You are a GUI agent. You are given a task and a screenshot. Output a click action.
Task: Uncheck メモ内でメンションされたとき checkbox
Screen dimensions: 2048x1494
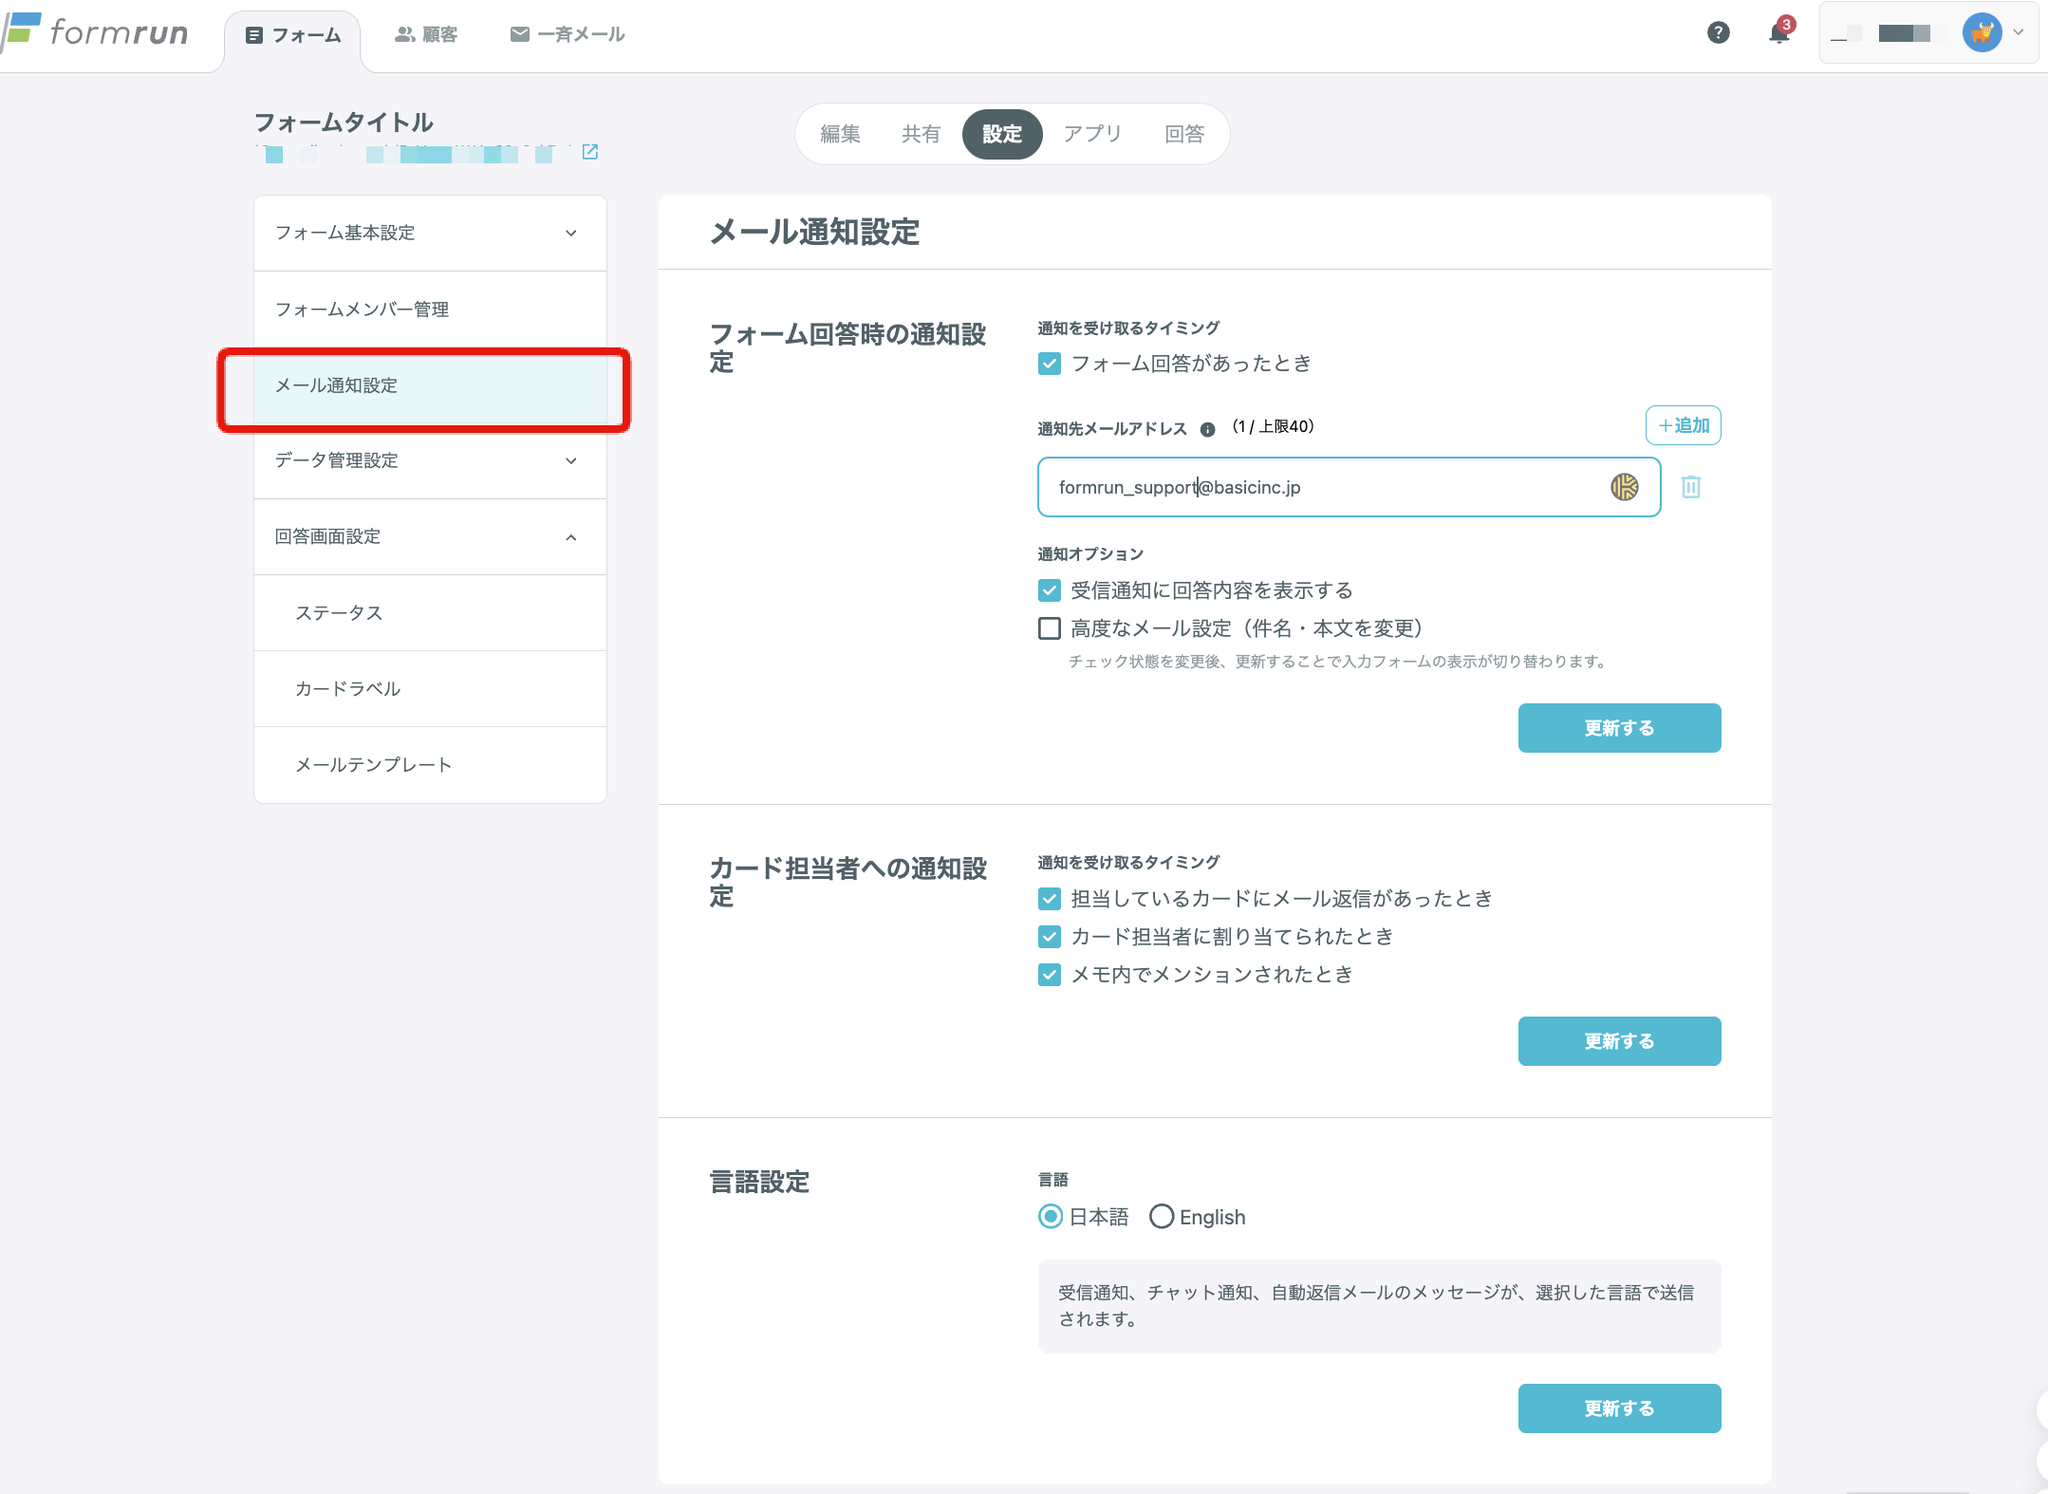[1049, 975]
